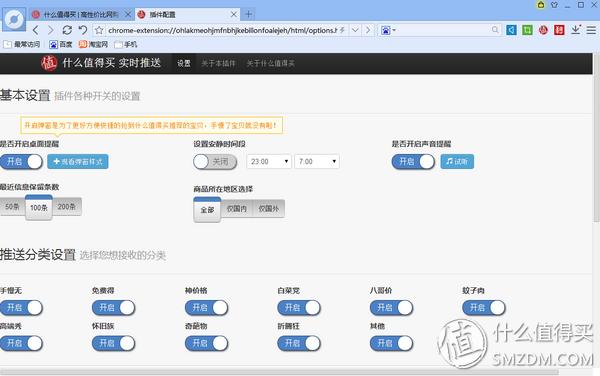Select 全部 region option
The image size is (600, 376).
tap(207, 209)
